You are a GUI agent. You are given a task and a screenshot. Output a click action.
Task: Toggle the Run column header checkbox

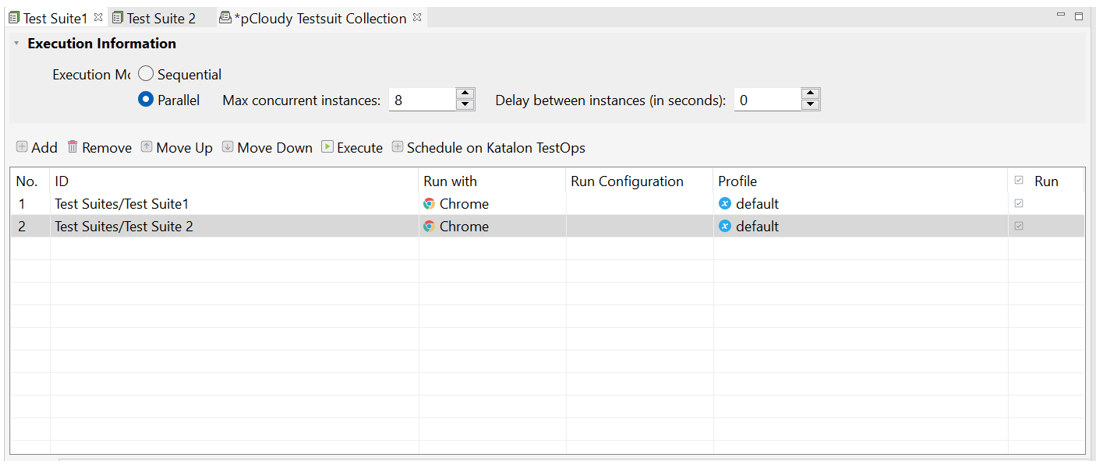pyautogui.click(x=1019, y=181)
